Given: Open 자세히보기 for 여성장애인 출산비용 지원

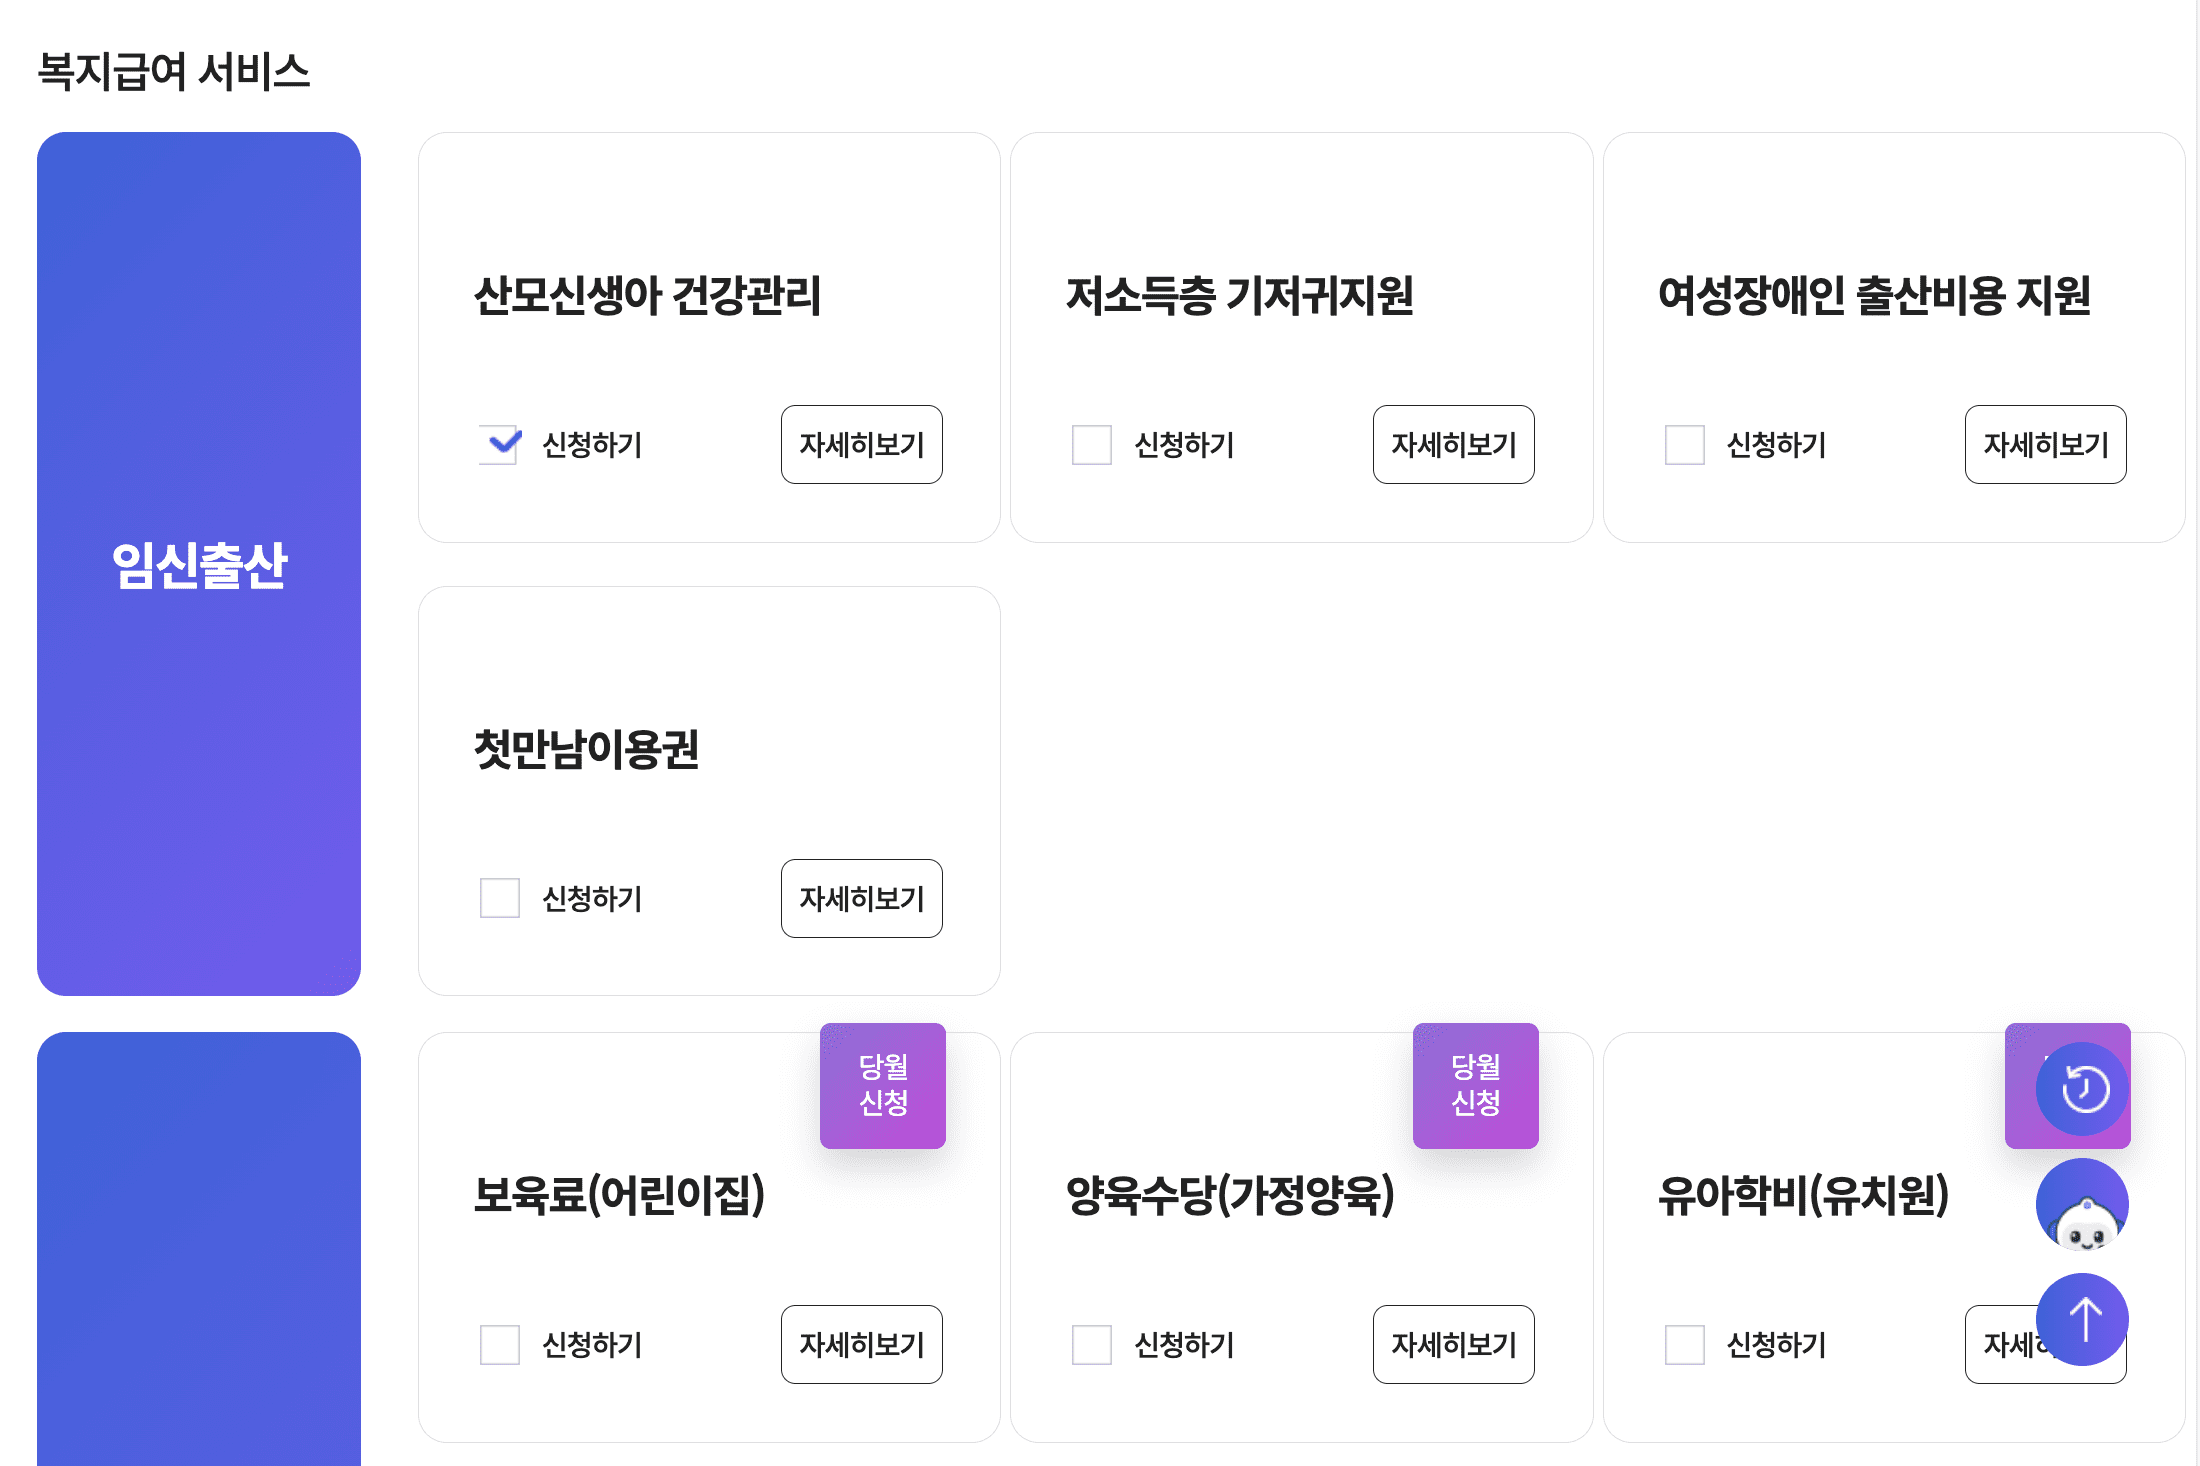Looking at the screenshot, I should coord(2045,446).
